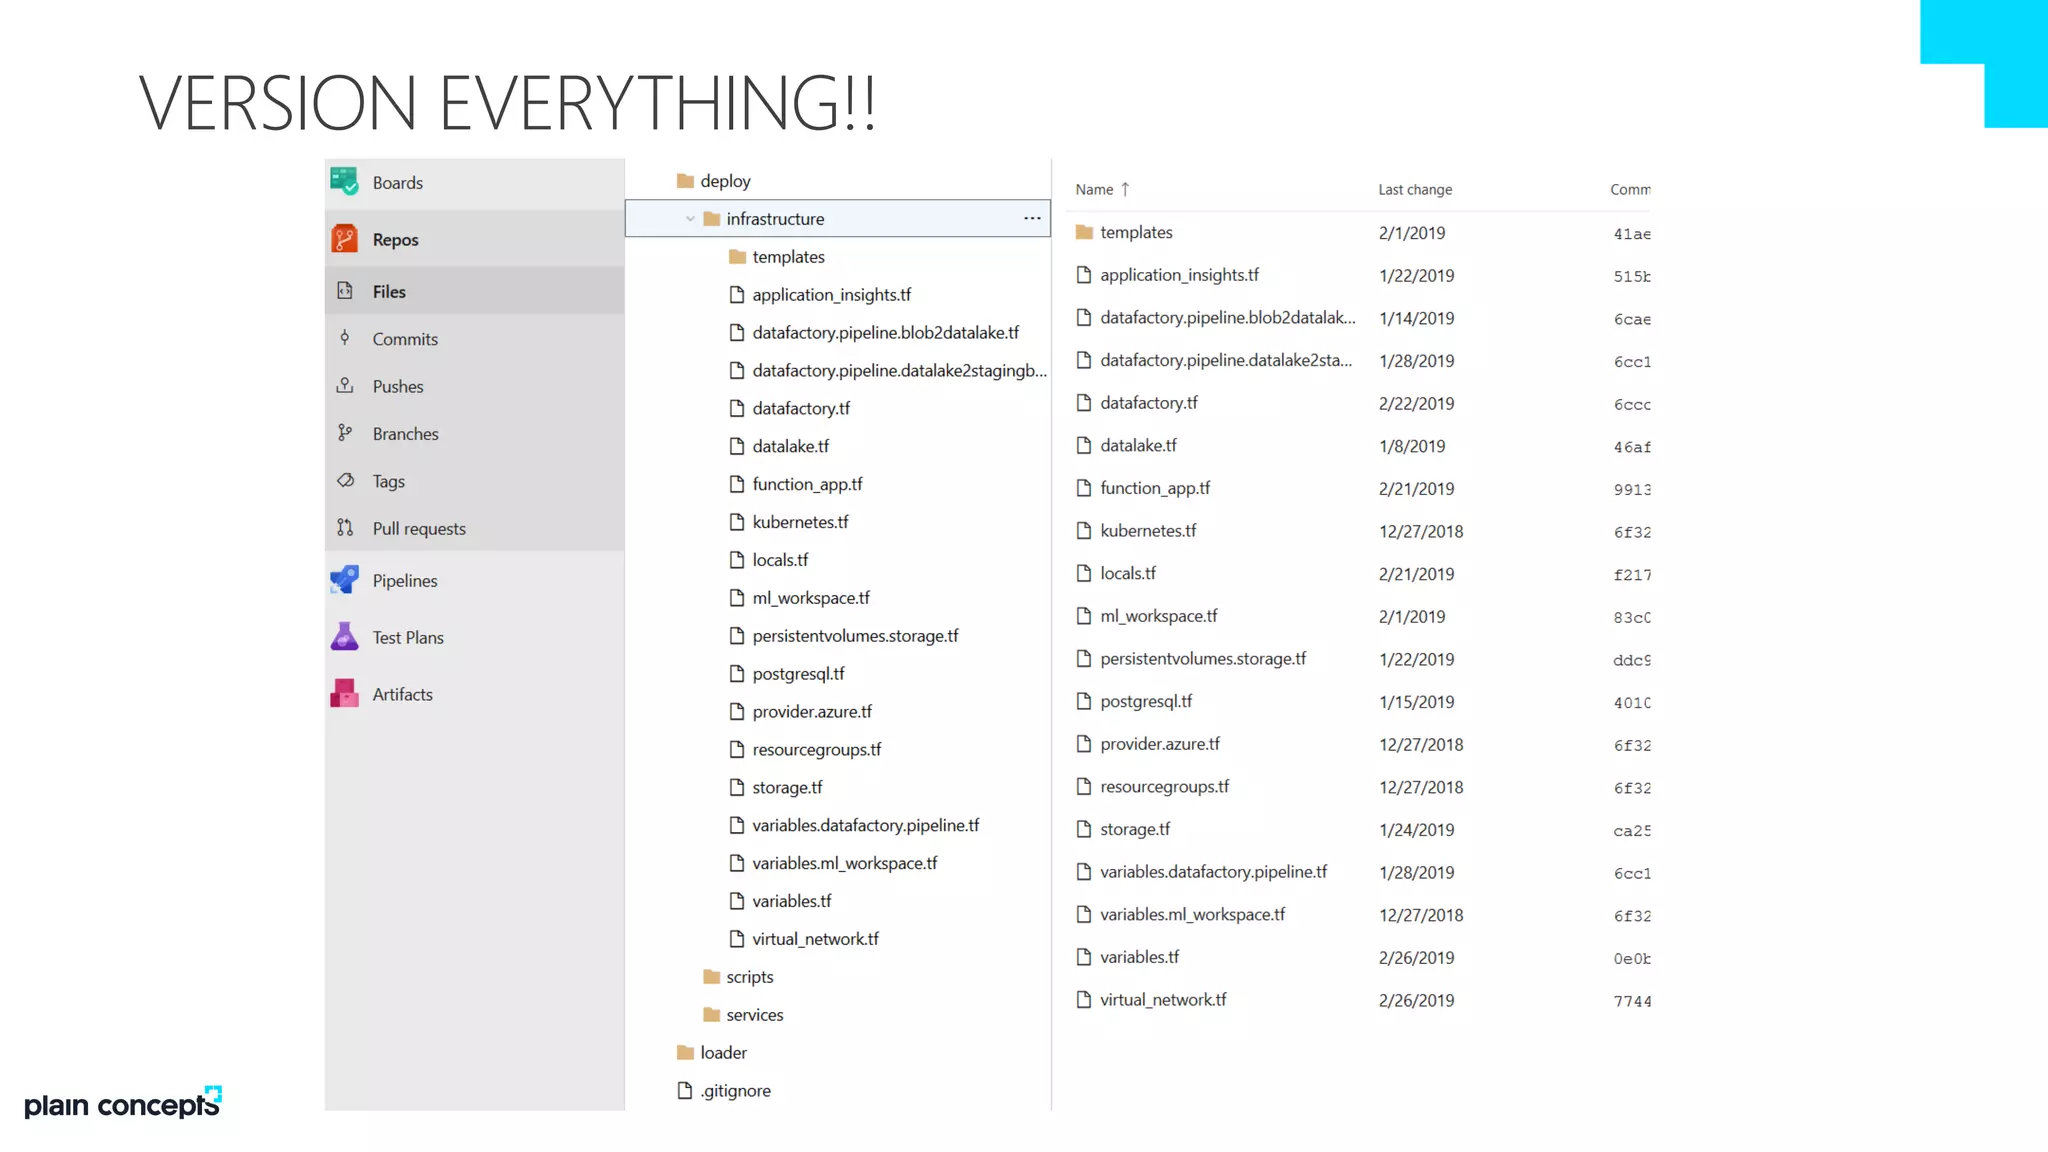The image size is (2048, 1152).
Task: Open Tags in the sidebar
Action: (x=389, y=482)
